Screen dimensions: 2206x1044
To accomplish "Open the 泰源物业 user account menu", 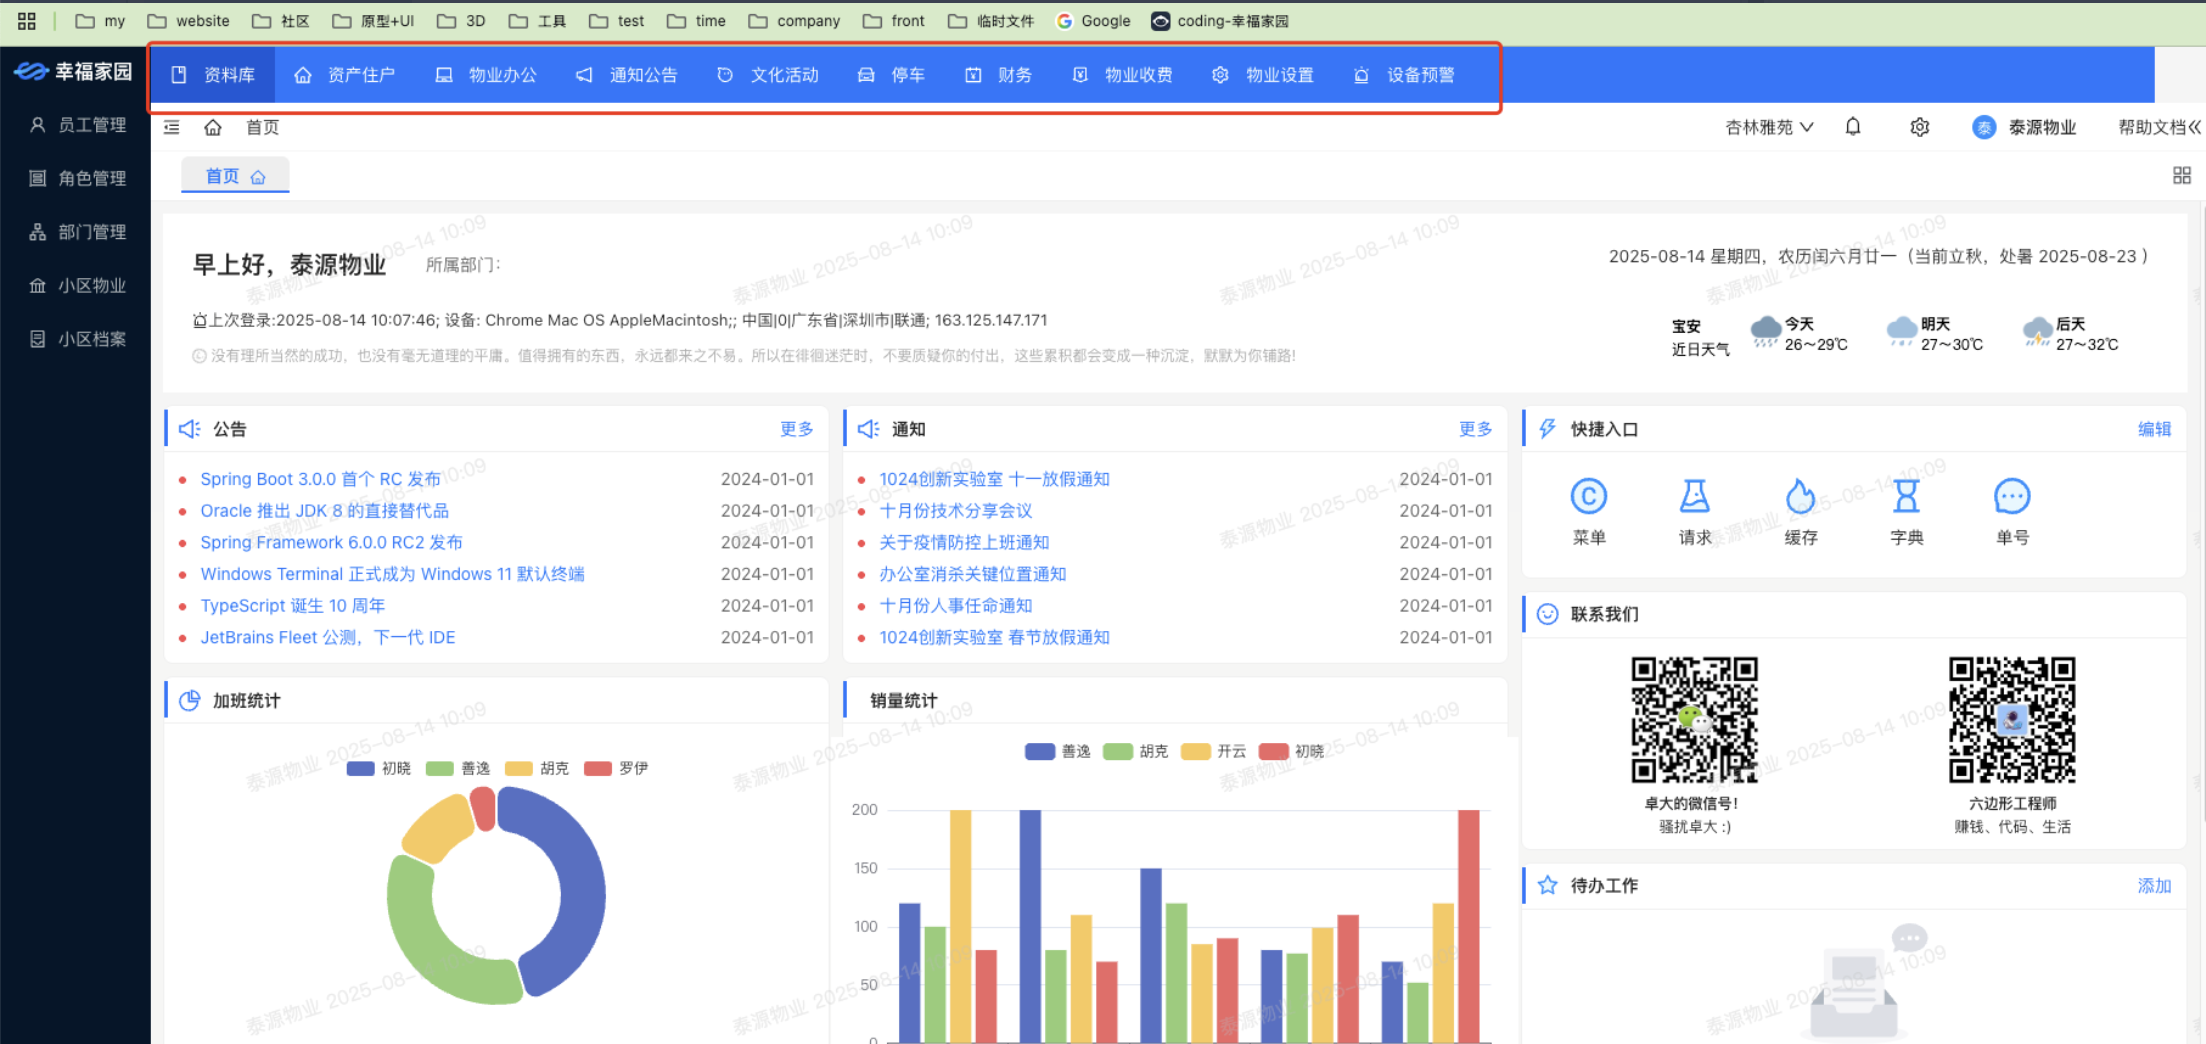I will (2025, 127).
